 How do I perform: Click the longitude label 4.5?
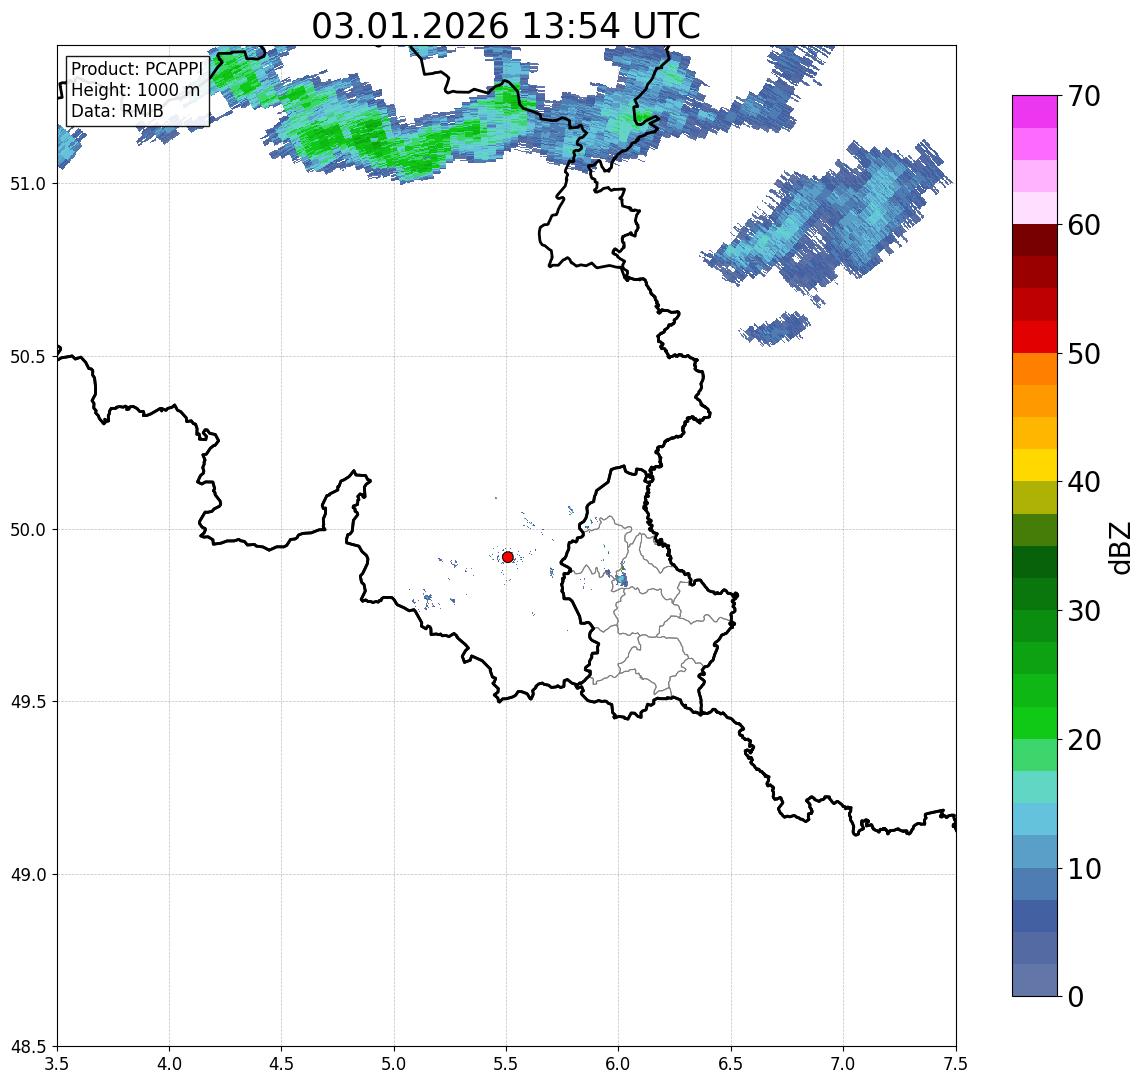[x=282, y=1064]
